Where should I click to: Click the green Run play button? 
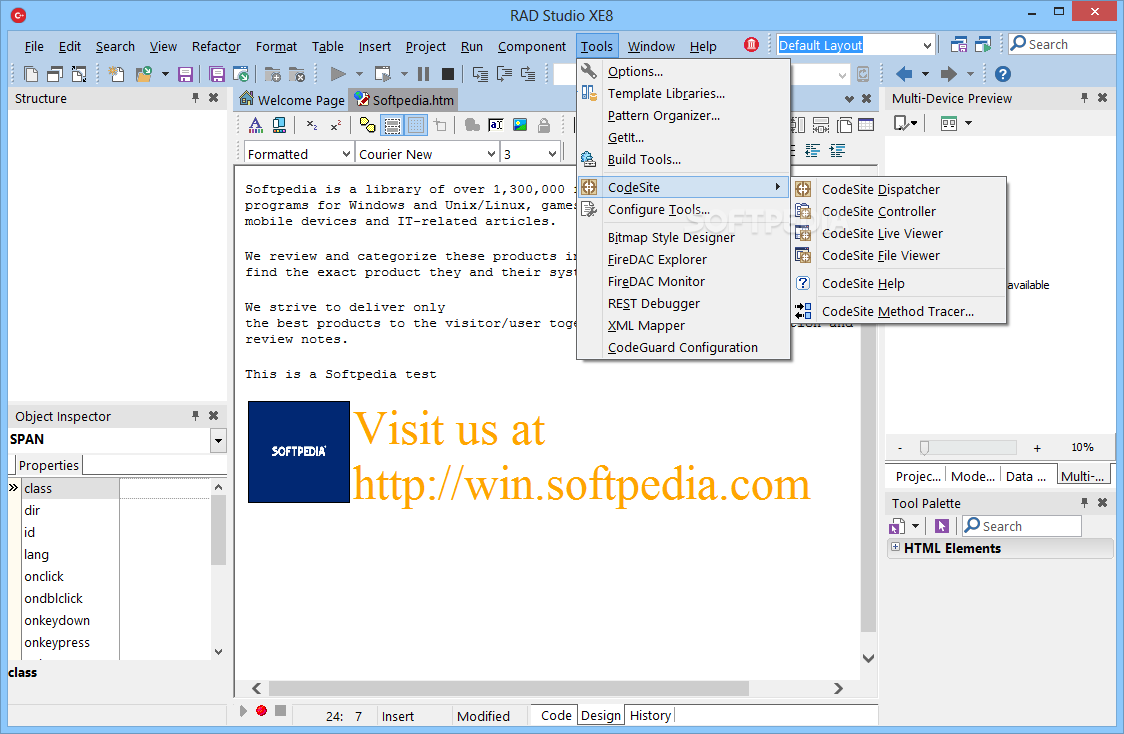[338, 74]
